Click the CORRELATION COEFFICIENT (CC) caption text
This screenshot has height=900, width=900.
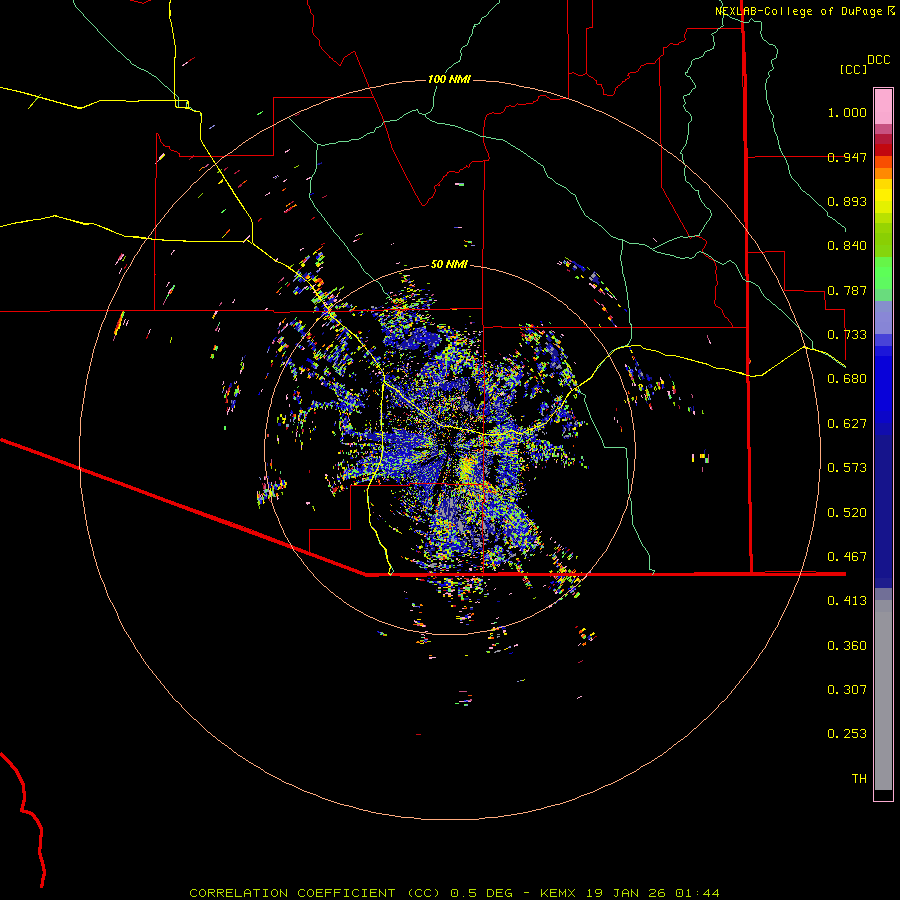315,893
